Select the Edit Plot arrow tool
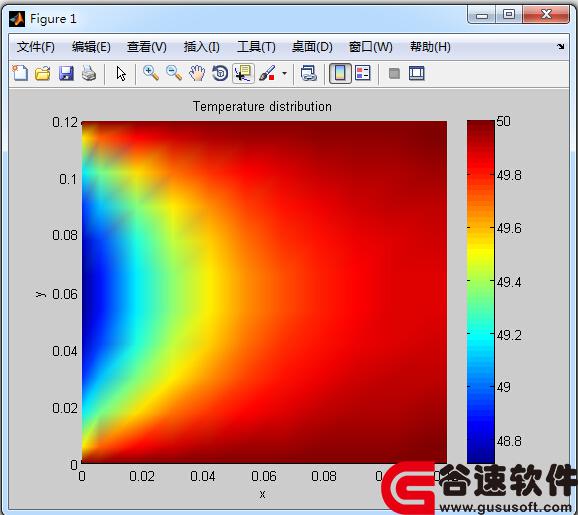This screenshot has width=578, height=515. click(121, 73)
